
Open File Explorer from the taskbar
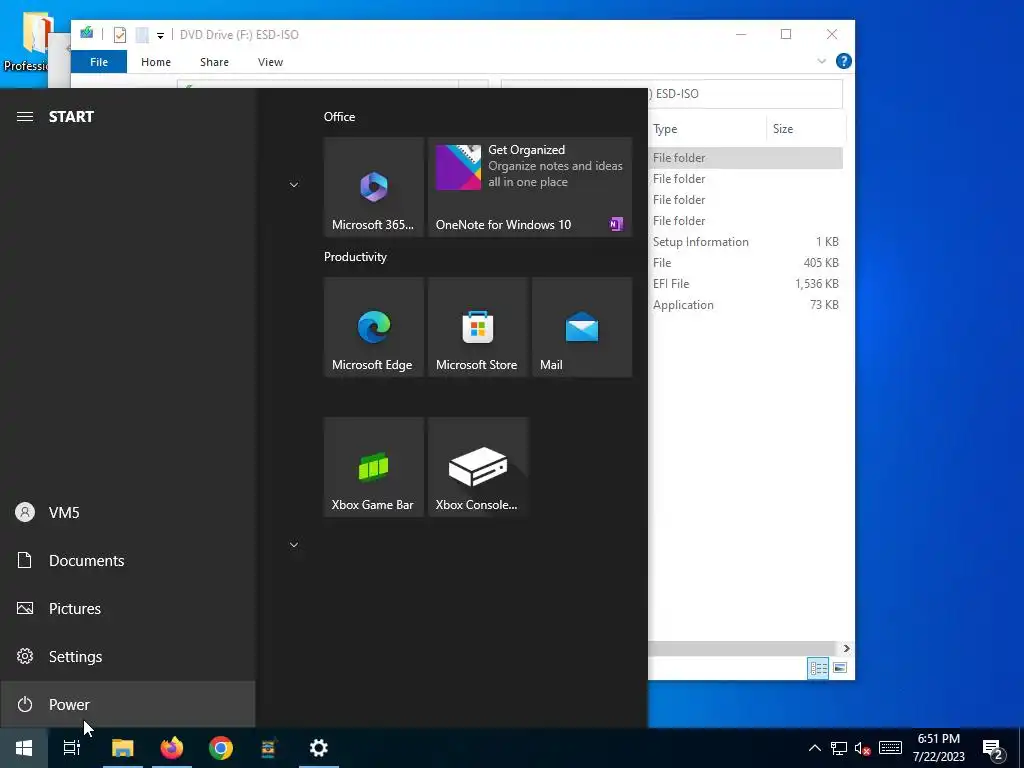tap(122, 748)
